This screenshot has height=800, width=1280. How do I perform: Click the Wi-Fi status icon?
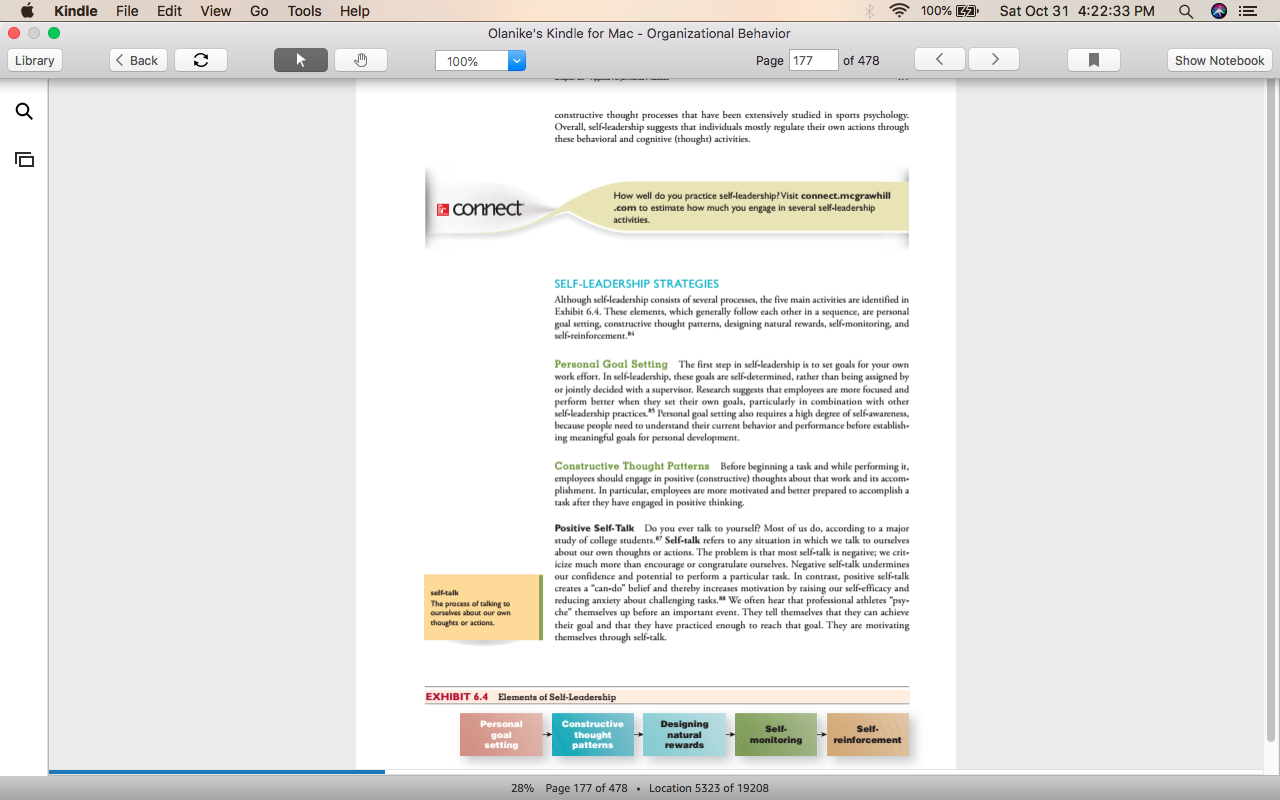[899, 11]
